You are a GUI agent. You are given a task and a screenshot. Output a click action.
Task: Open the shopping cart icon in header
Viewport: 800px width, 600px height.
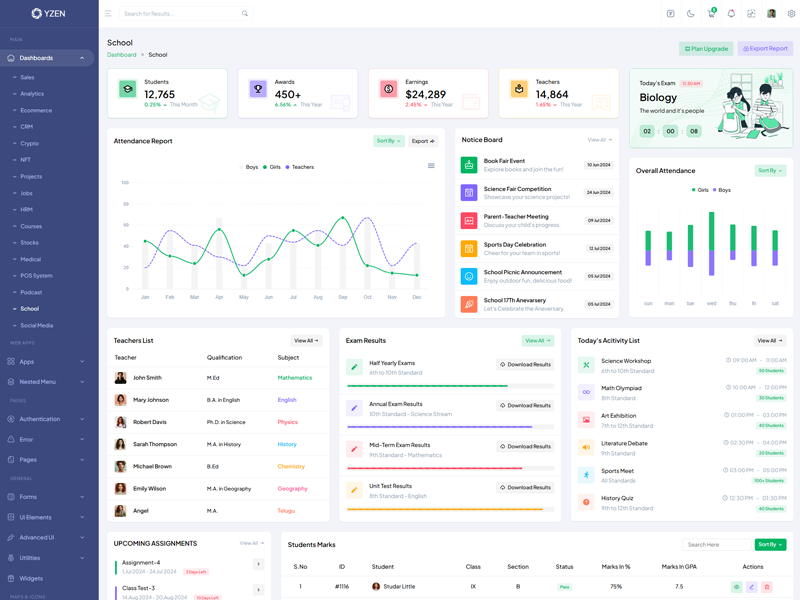click(711, 14)
